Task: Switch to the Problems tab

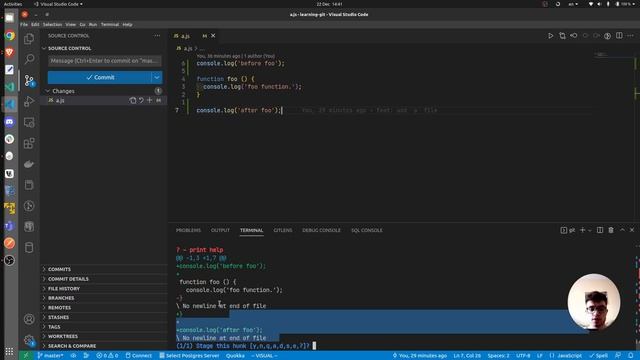Action: coord(188,230)
